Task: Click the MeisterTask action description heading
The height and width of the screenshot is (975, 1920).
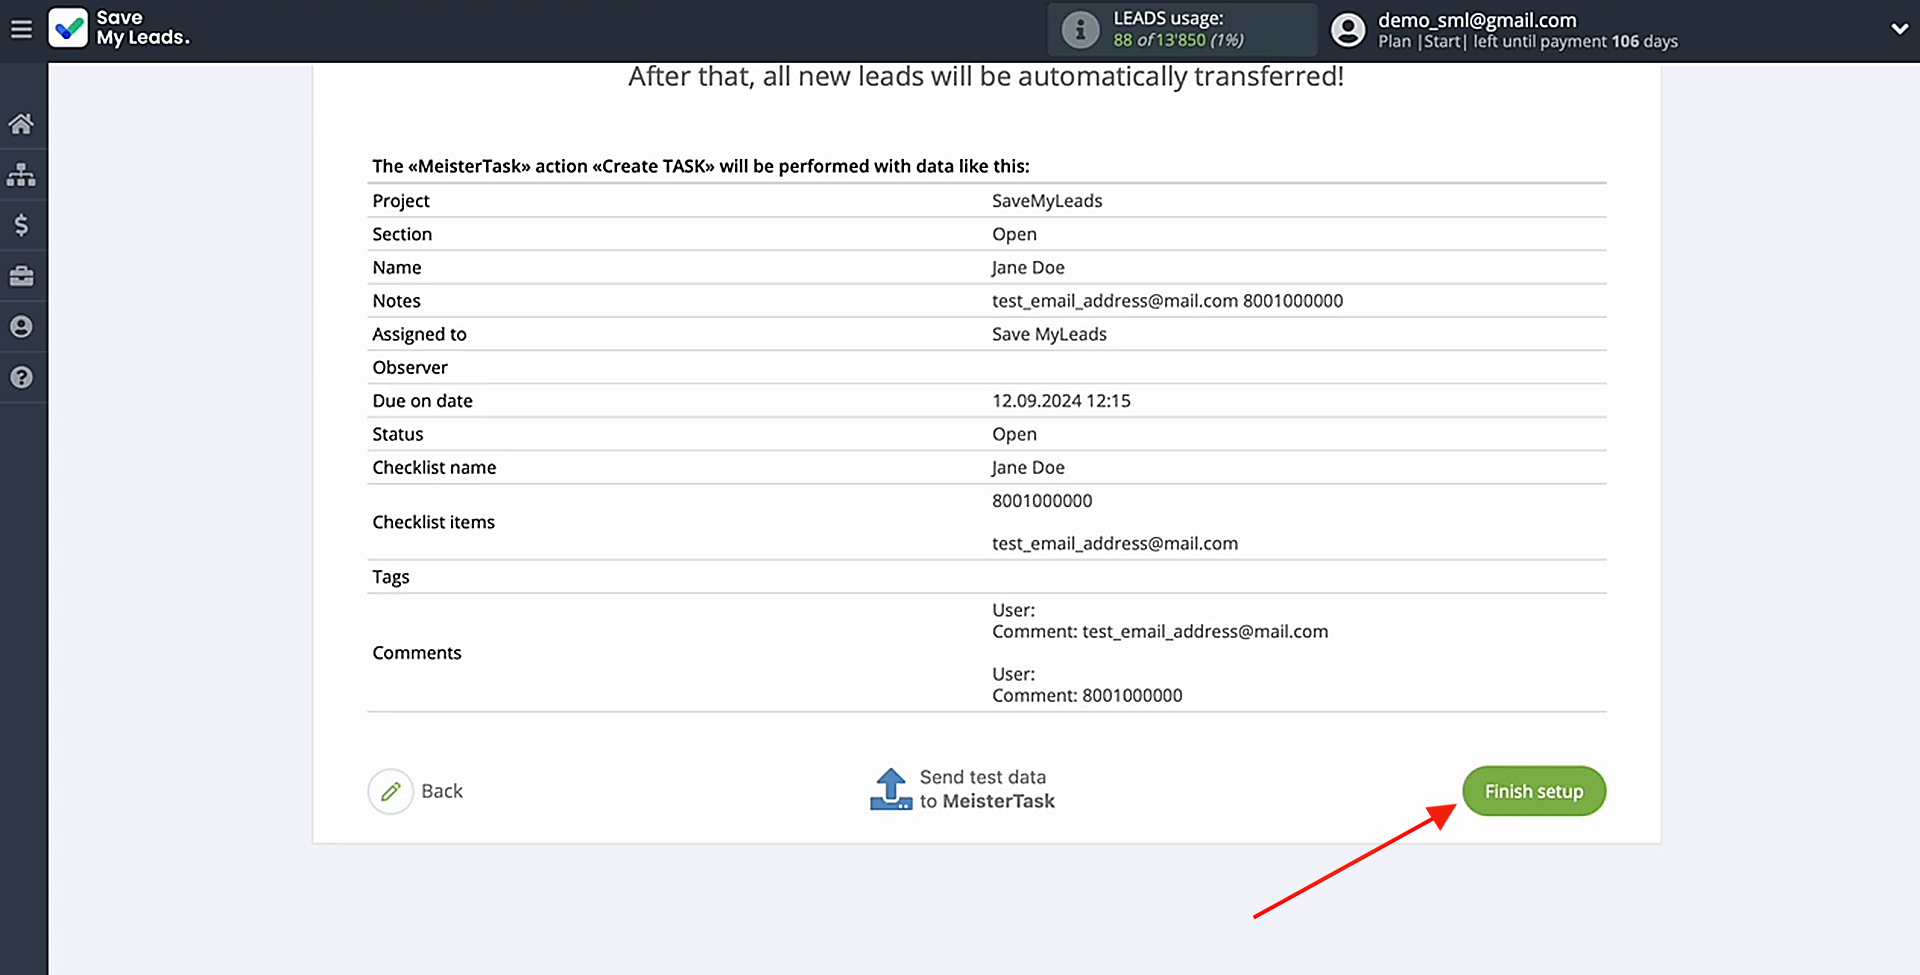Action: pos(701,166)
